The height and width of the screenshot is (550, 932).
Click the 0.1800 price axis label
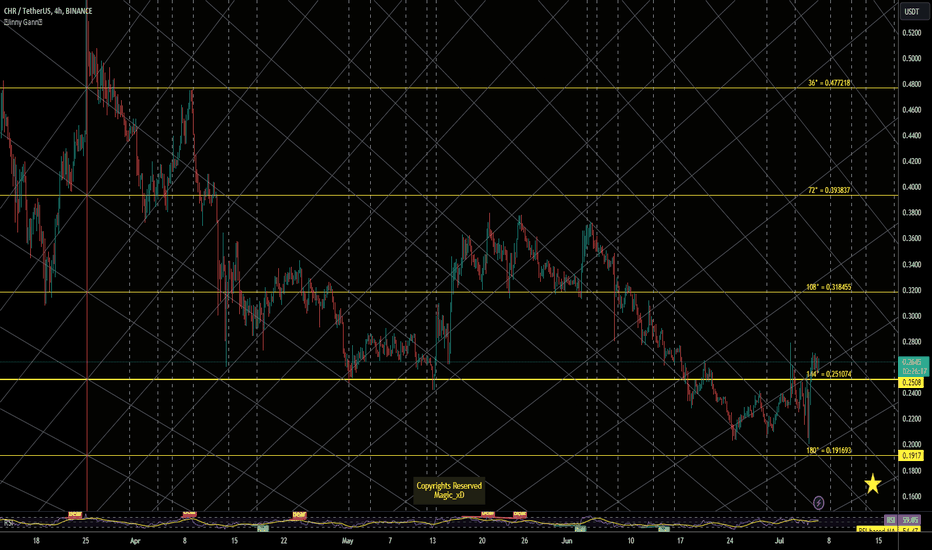click(x=911, y=471)
